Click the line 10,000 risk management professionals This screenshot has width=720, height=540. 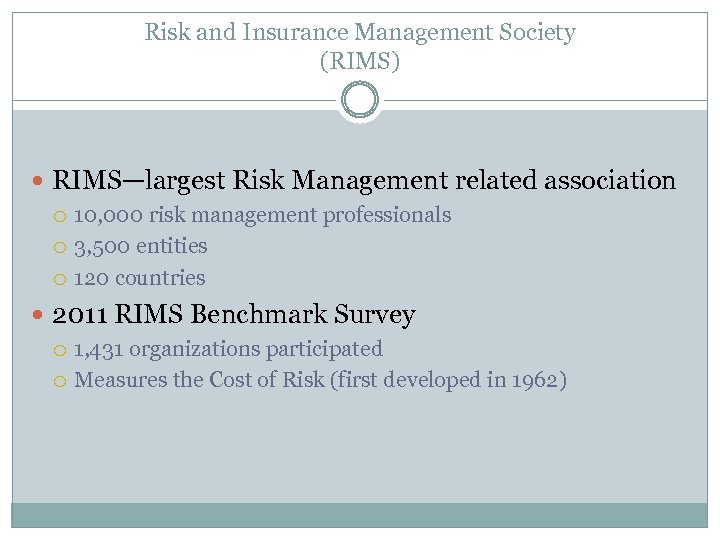(263, 215)
